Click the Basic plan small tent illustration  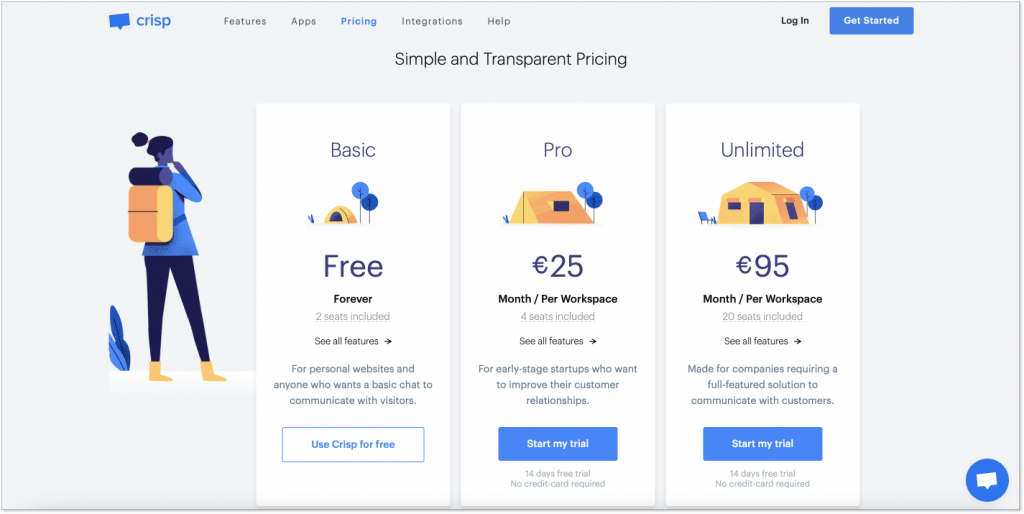[340, 214]
